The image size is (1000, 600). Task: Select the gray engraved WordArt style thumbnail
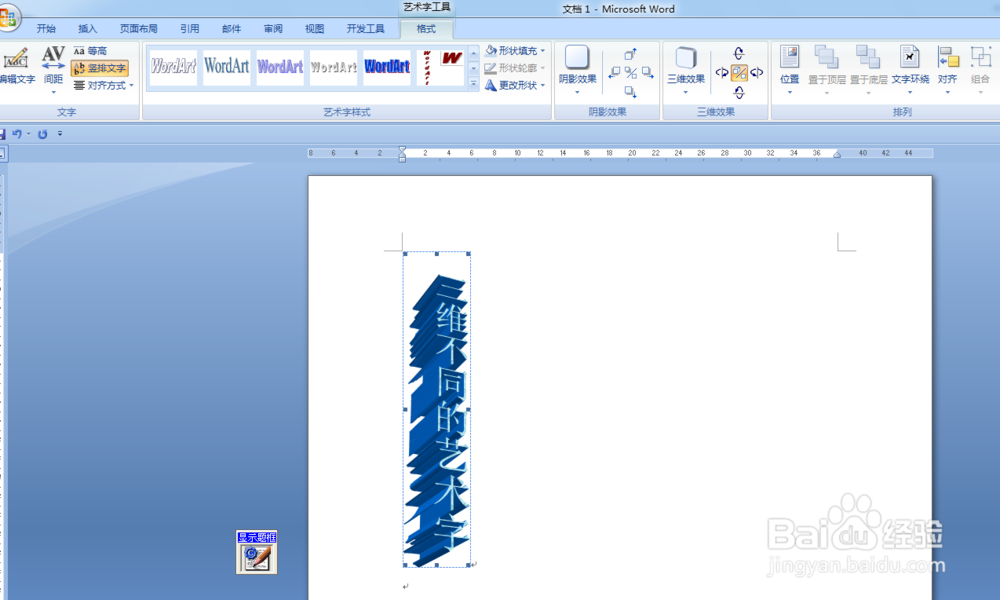[x=334, y=66]
